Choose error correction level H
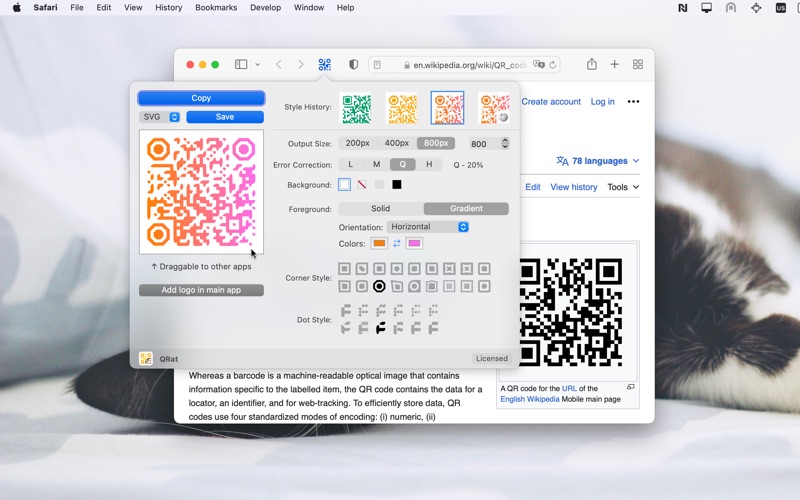The image size is (800, 500). [x=429, y=164]
